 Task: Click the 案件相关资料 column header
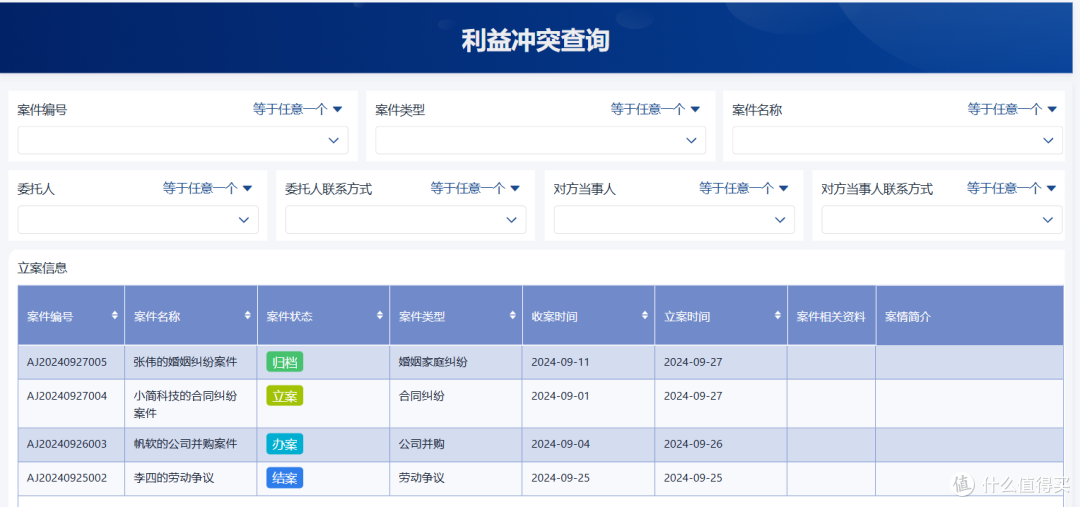point(831,317)
